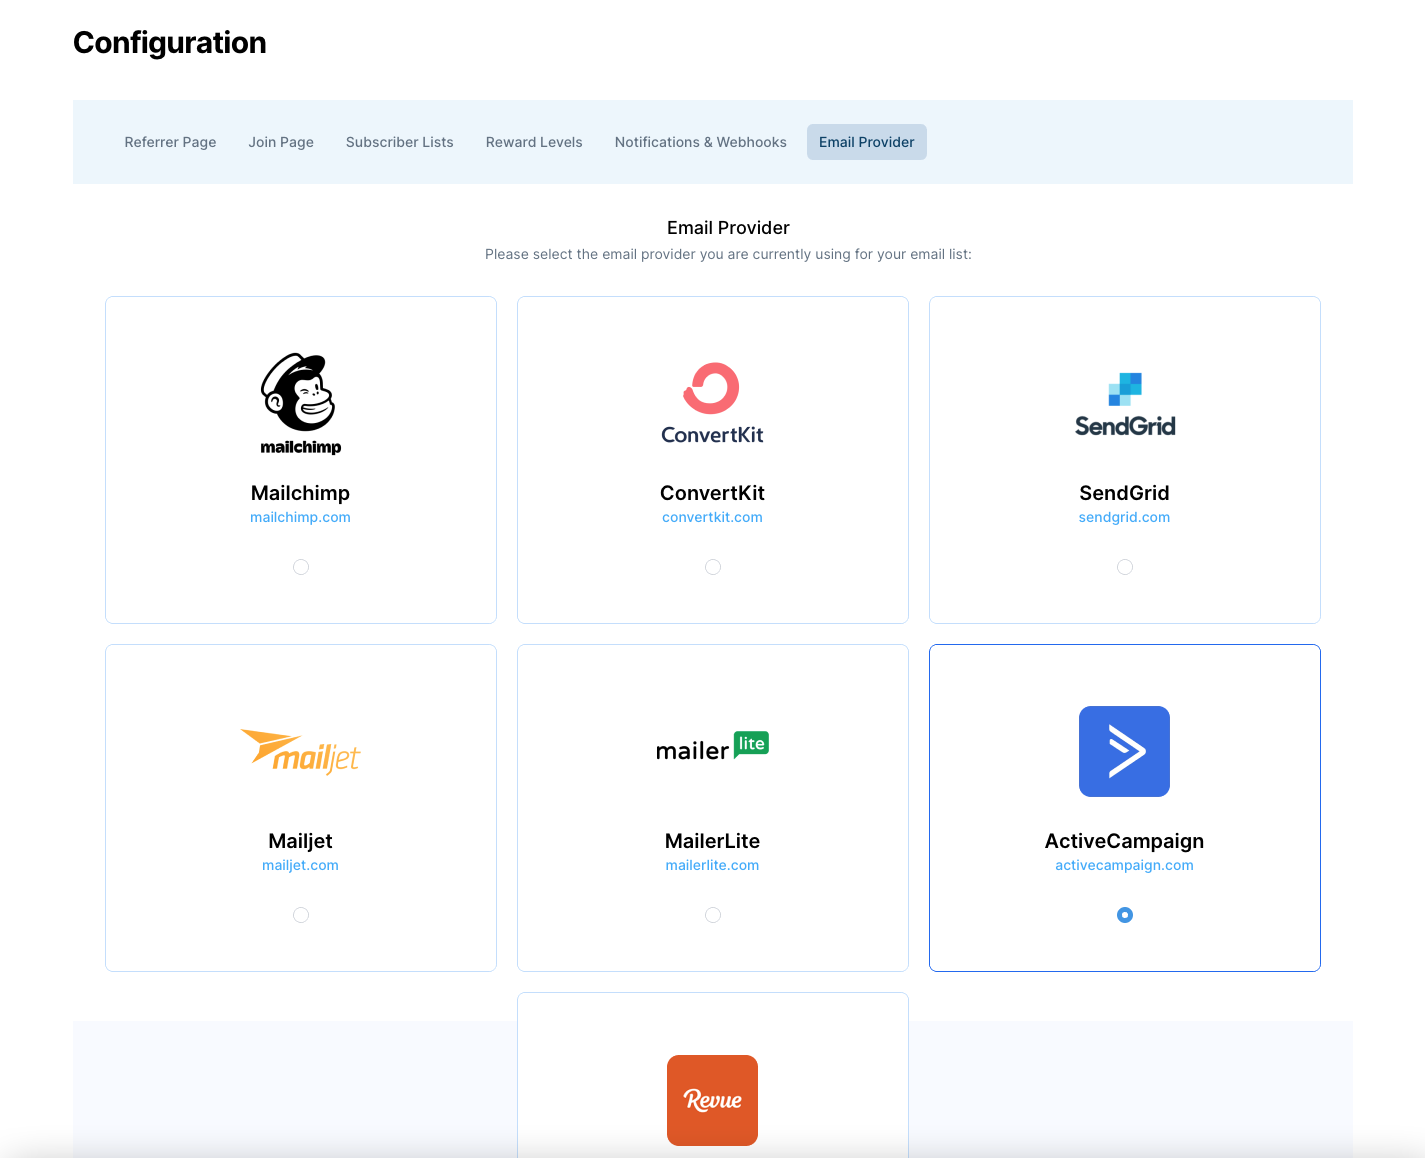
Task: Select the ConvertKit radio button
Action: tap(713, 567)
